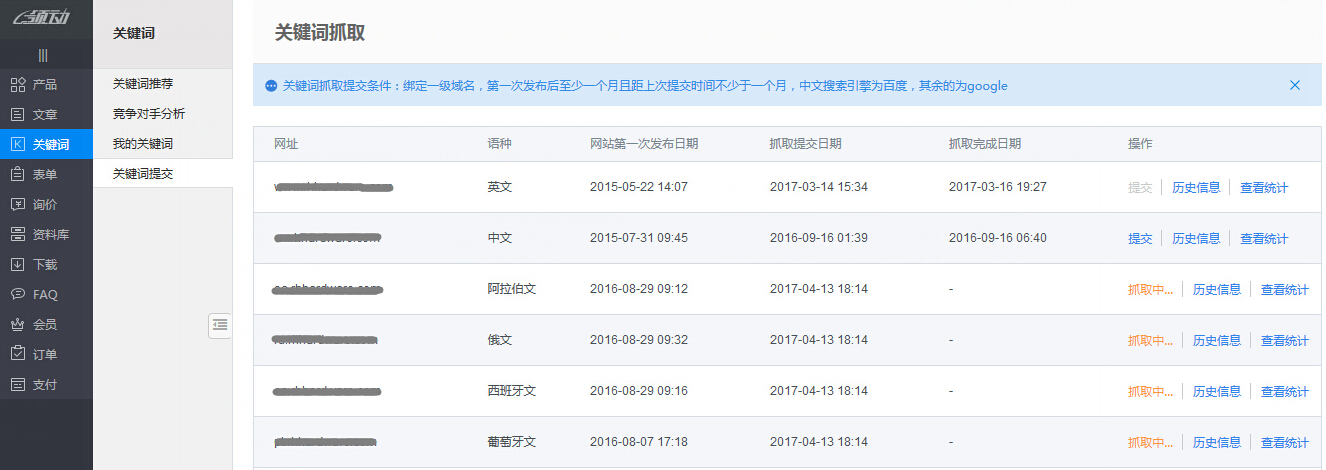Viewport: 1326px width, 470px height.
Task: Open the Downloads (下载) sidebar icon
Action: click(x=18, y=265)
